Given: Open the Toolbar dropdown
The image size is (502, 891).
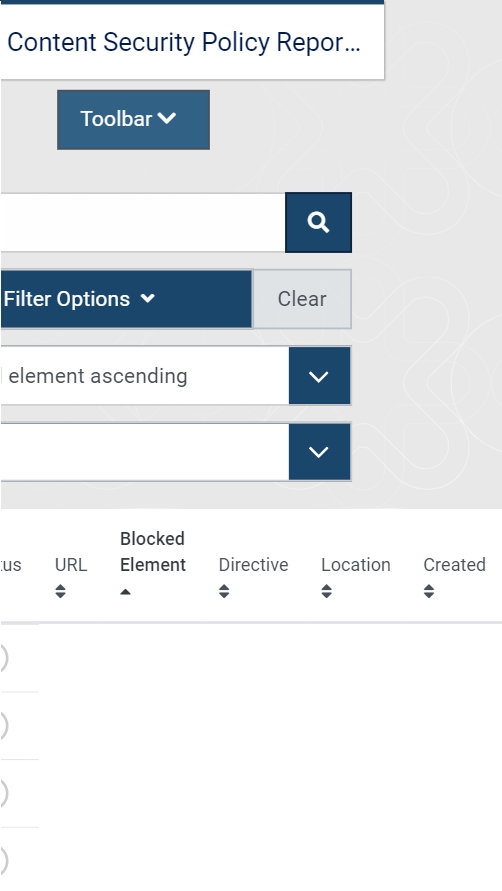Looking at the screenshot, I should tap(134, 120).
